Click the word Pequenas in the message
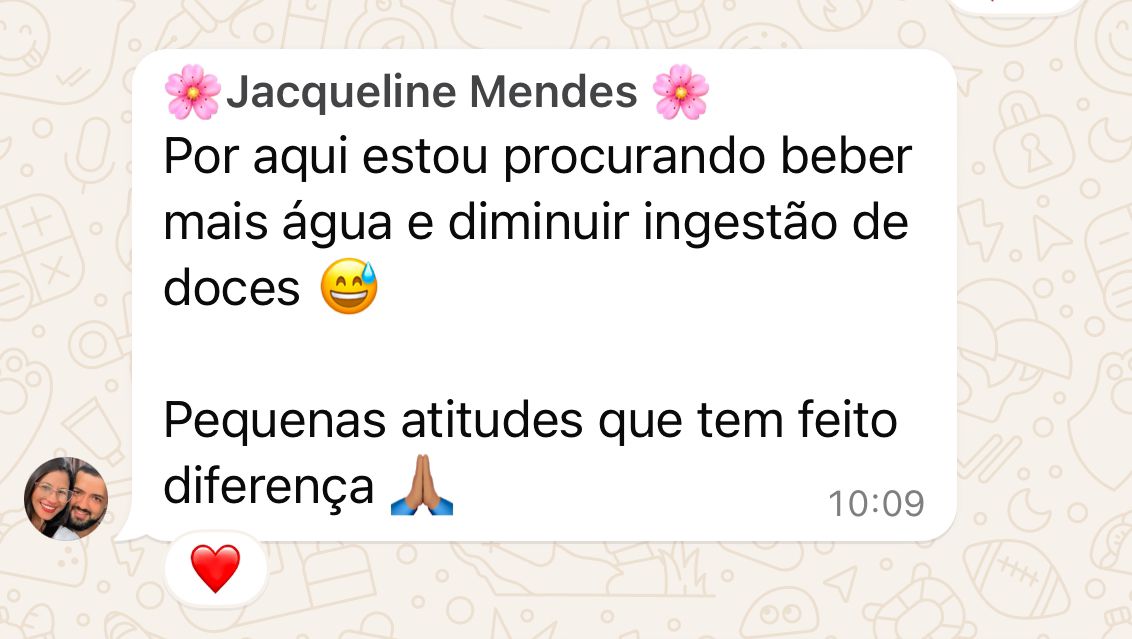1132x639 pixels. coord(274,422)
